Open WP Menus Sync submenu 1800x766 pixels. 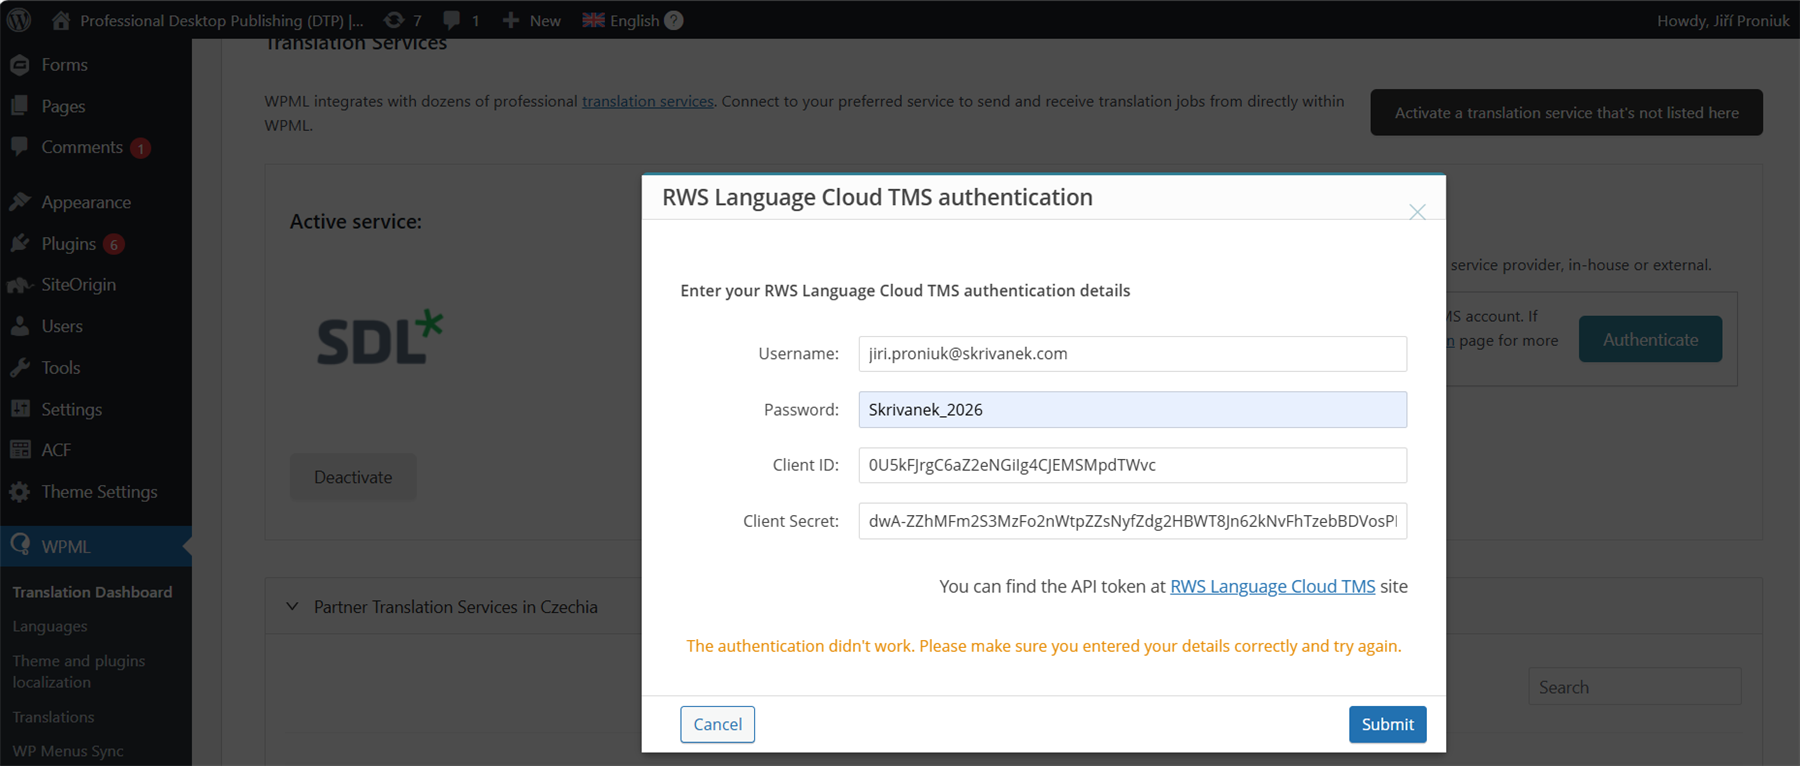68,751
